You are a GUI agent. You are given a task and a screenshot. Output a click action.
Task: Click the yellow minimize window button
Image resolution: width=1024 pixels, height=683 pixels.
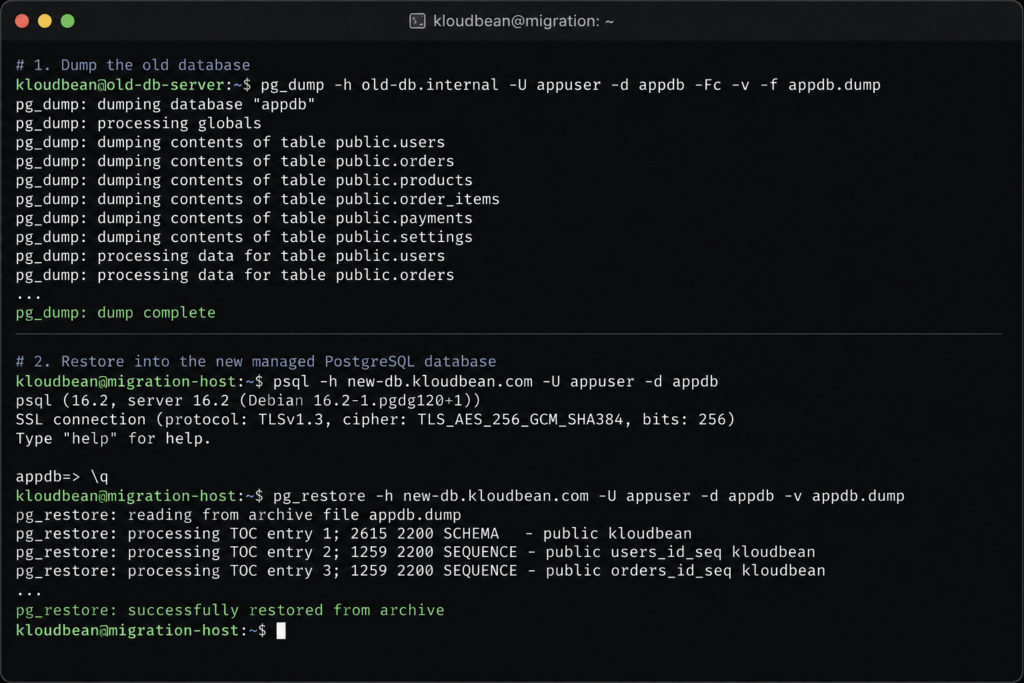(x=45, y=21)
